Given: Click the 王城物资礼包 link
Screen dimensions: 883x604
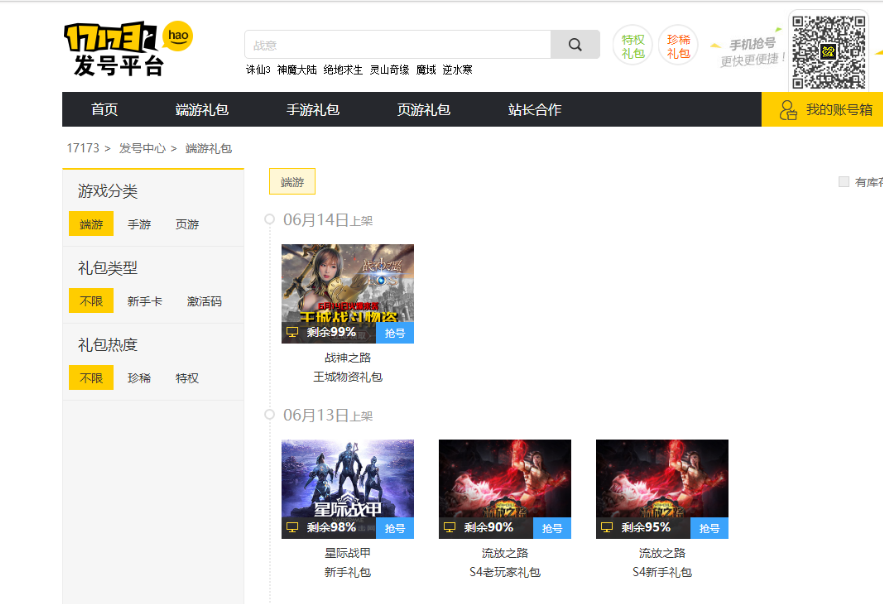Looking at the screenshot, I should click(x=347, y=377).
